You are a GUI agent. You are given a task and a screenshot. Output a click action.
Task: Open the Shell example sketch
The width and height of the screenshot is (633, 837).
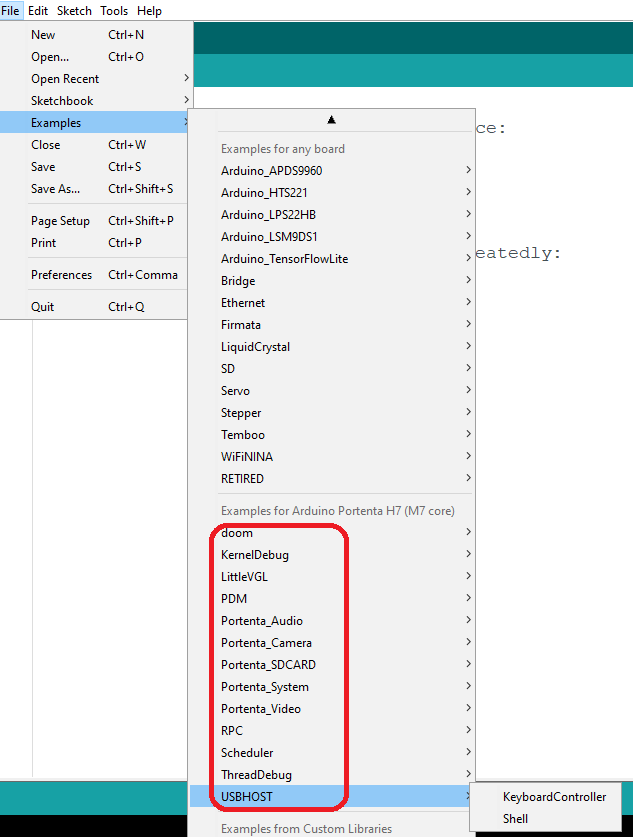545,818
